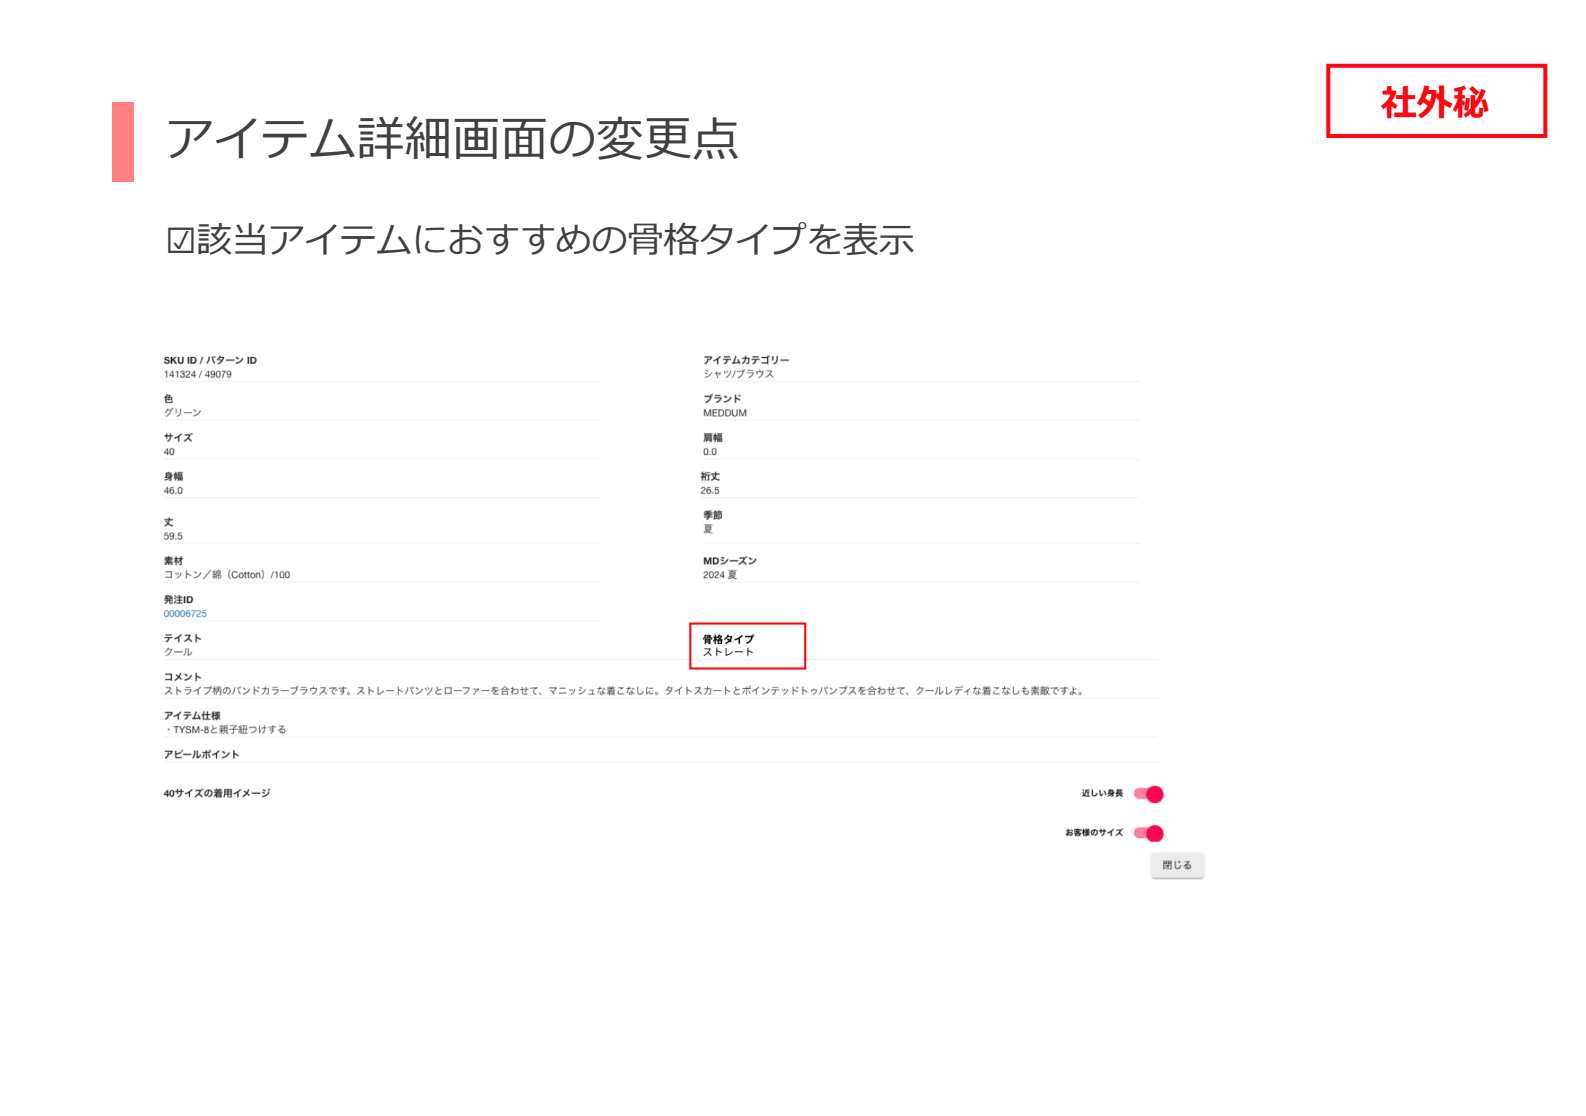The height and width of the screenshot is (1116, 1586).
Task: Toggle the 近しい身長 switch
Action: (1149, 794)
